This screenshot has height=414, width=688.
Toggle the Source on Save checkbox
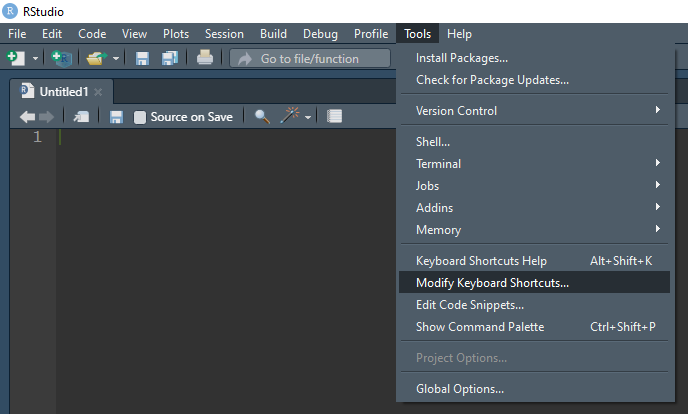[140, 117]
